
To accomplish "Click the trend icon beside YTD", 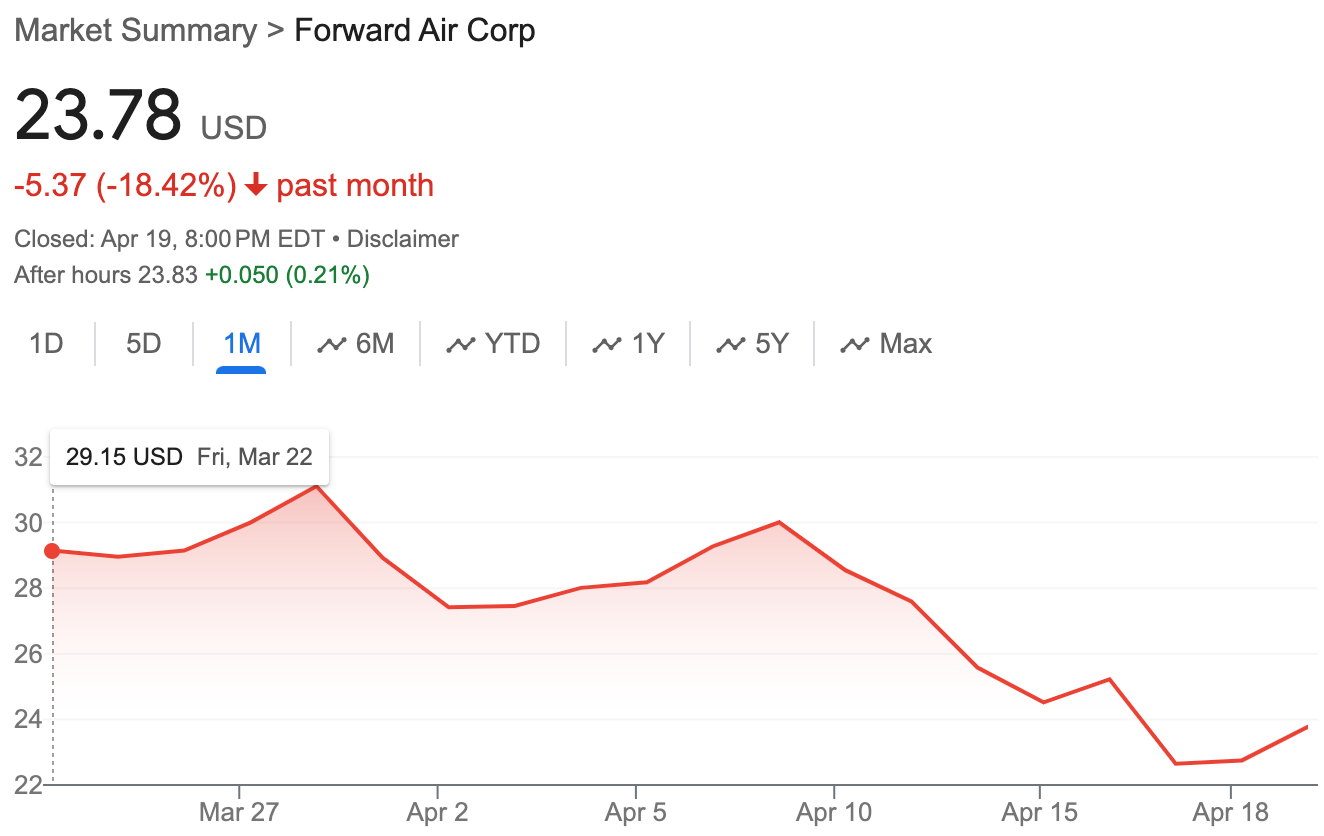I will [460, 345].
